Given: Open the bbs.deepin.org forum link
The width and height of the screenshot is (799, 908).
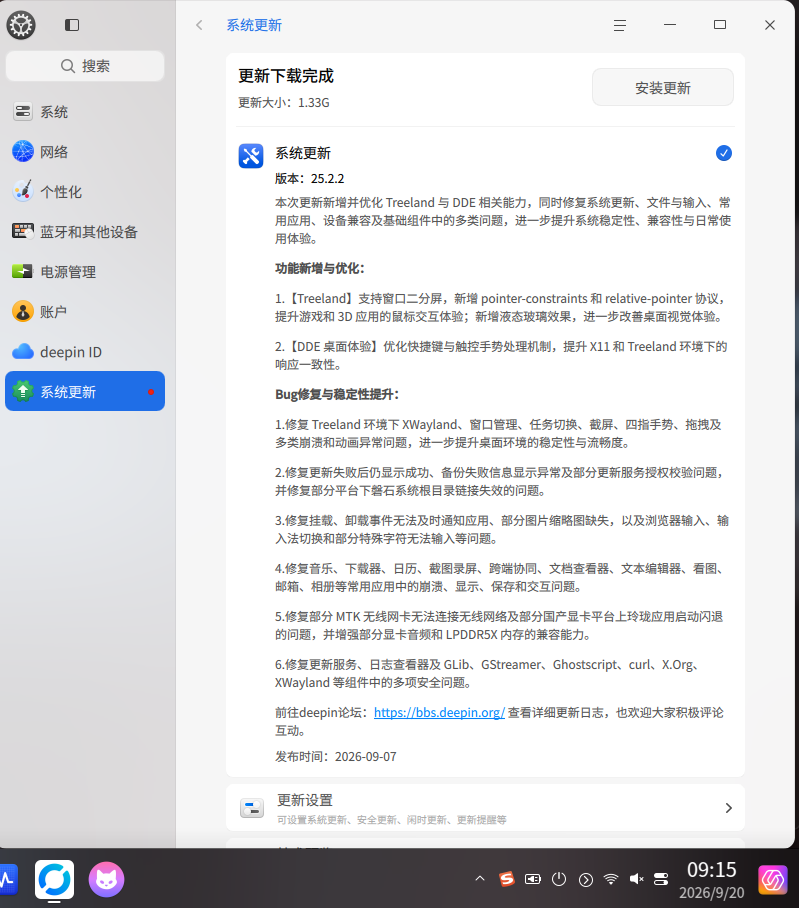Looking at the screenshot, I should [439, 712].
